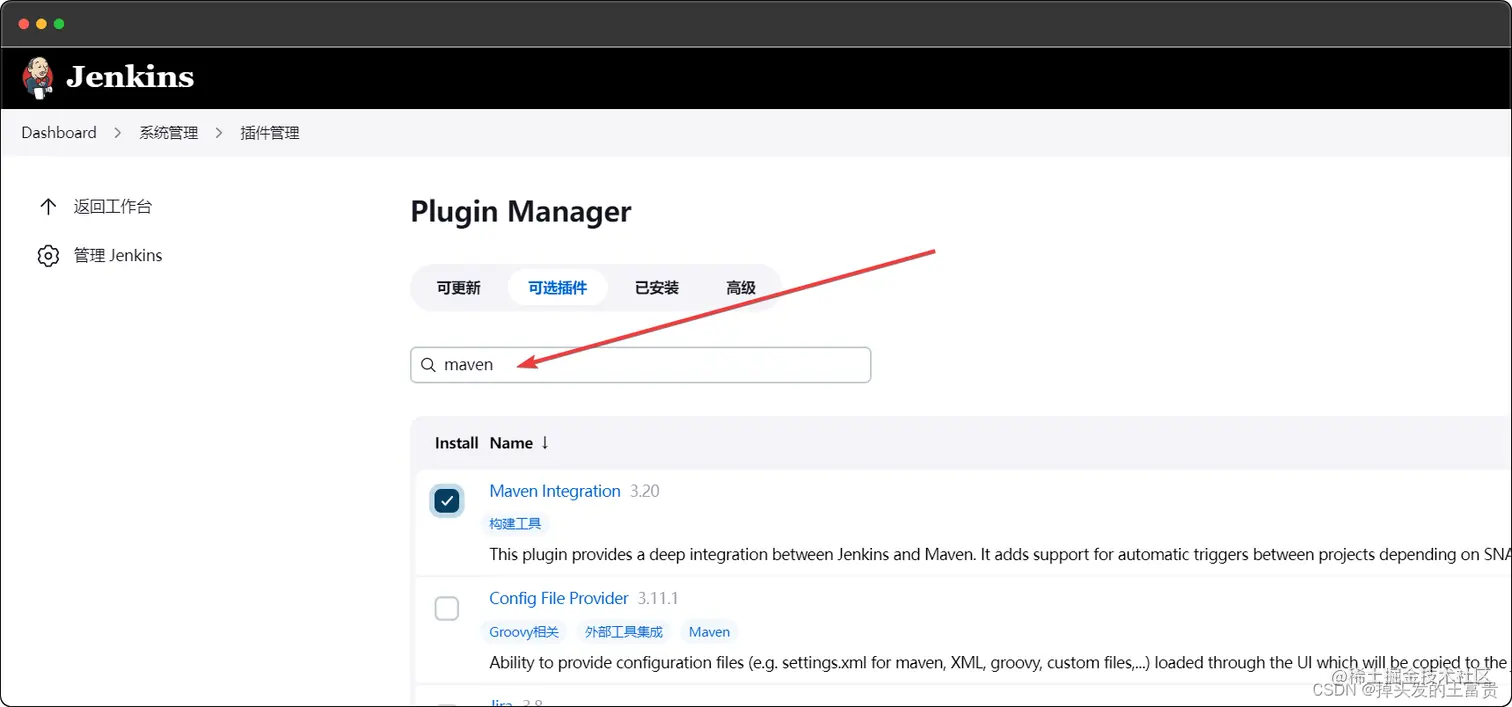Switch to the 已安装 tab
This screenshot has height=707, width=1512.
(x=656, y=288)
